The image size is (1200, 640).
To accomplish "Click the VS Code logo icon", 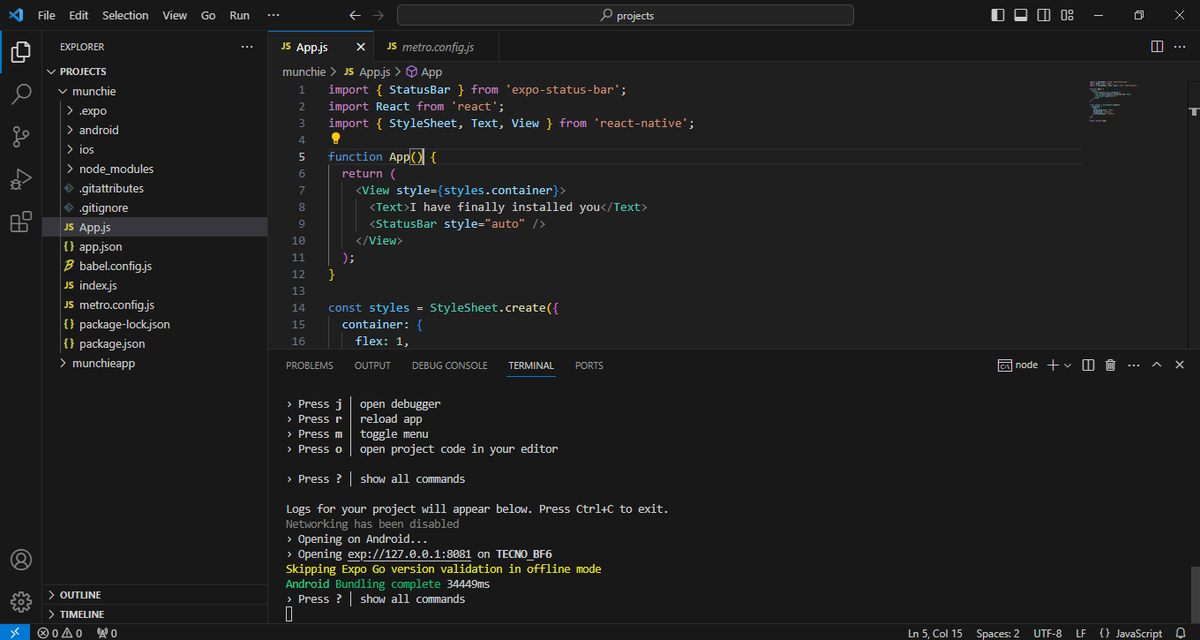I will pos(15,15).
